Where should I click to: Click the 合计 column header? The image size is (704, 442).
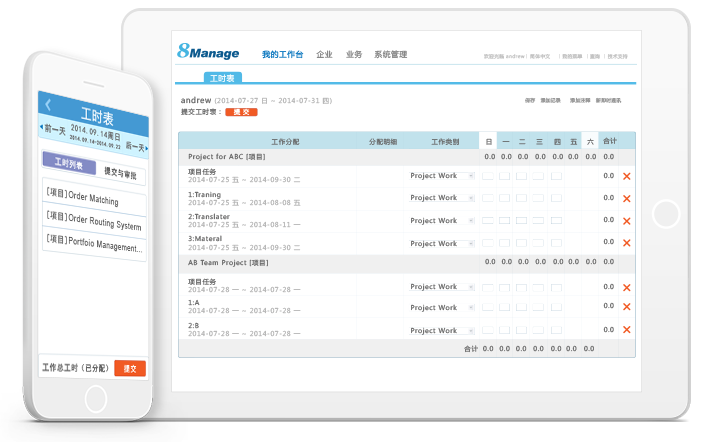coord(609,141)
